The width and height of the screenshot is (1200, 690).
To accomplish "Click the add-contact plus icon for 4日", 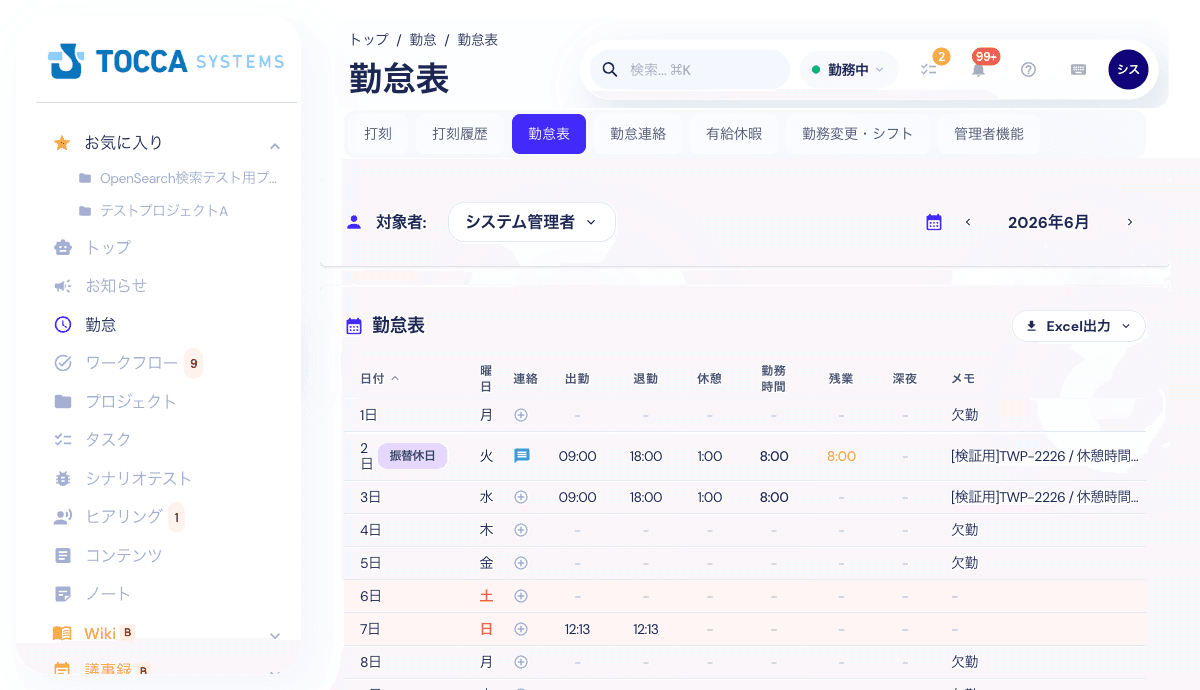I will (x=521, y=530).
